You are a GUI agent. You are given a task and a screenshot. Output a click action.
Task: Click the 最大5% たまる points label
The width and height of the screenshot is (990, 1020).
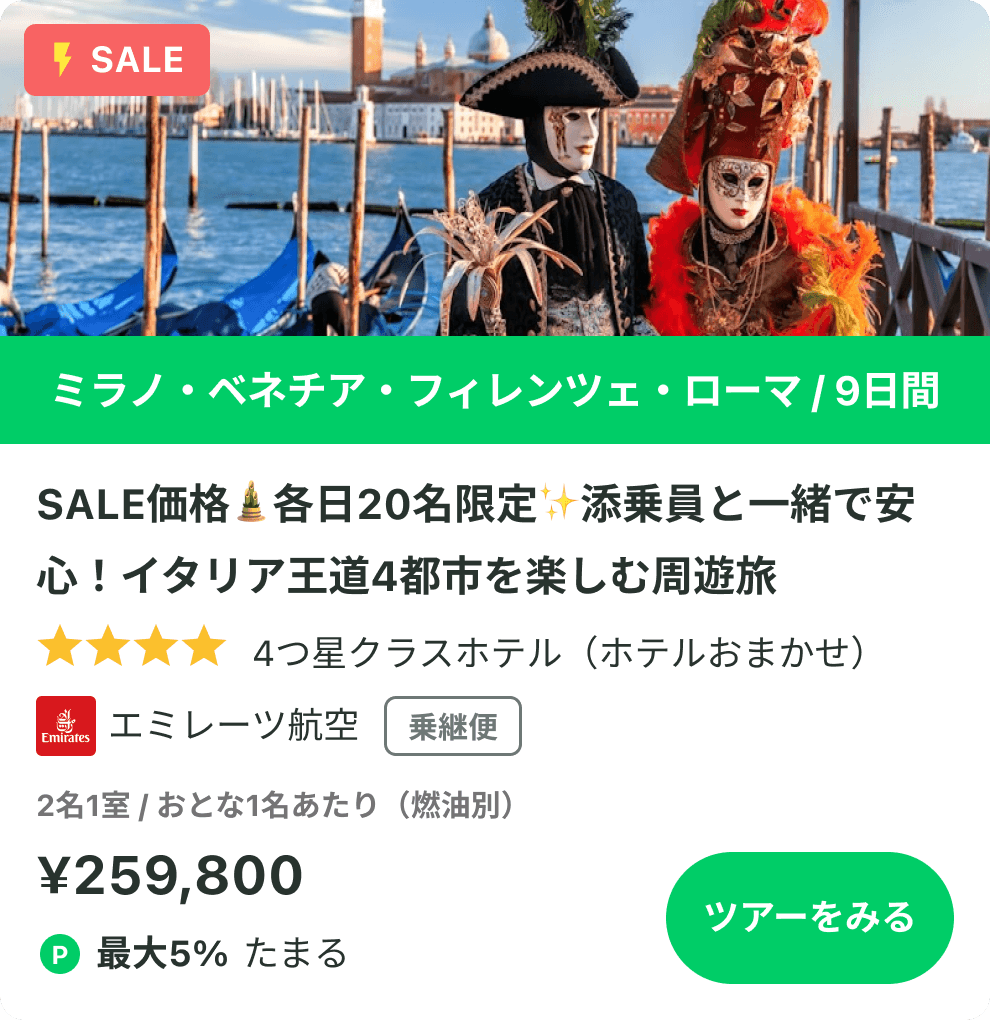pyautogui.click(x=222, y=954)
